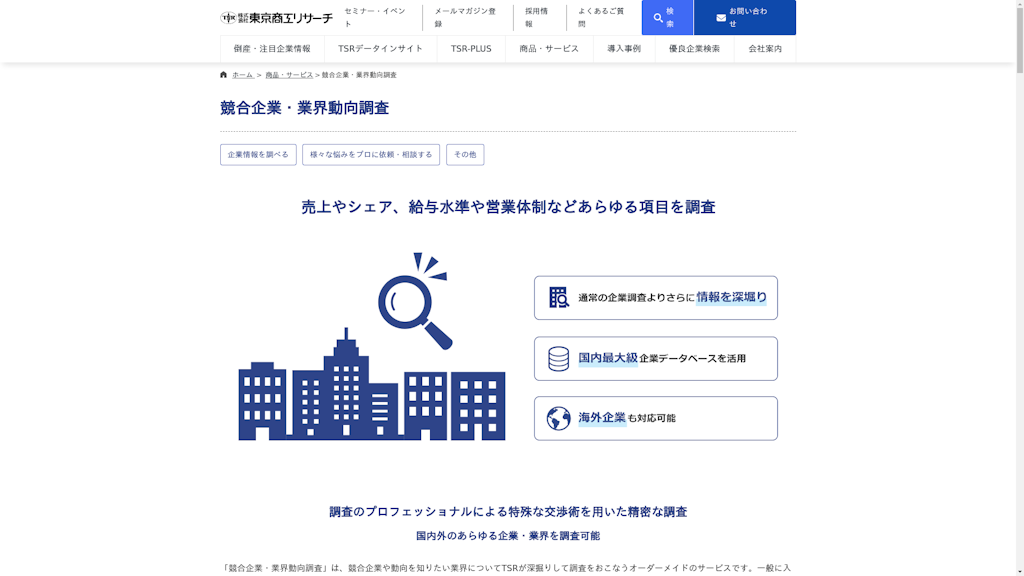This screenshot has width=1024, height=576.
Task: Open セミナー・イベント link
Action: tap(375, 18)
